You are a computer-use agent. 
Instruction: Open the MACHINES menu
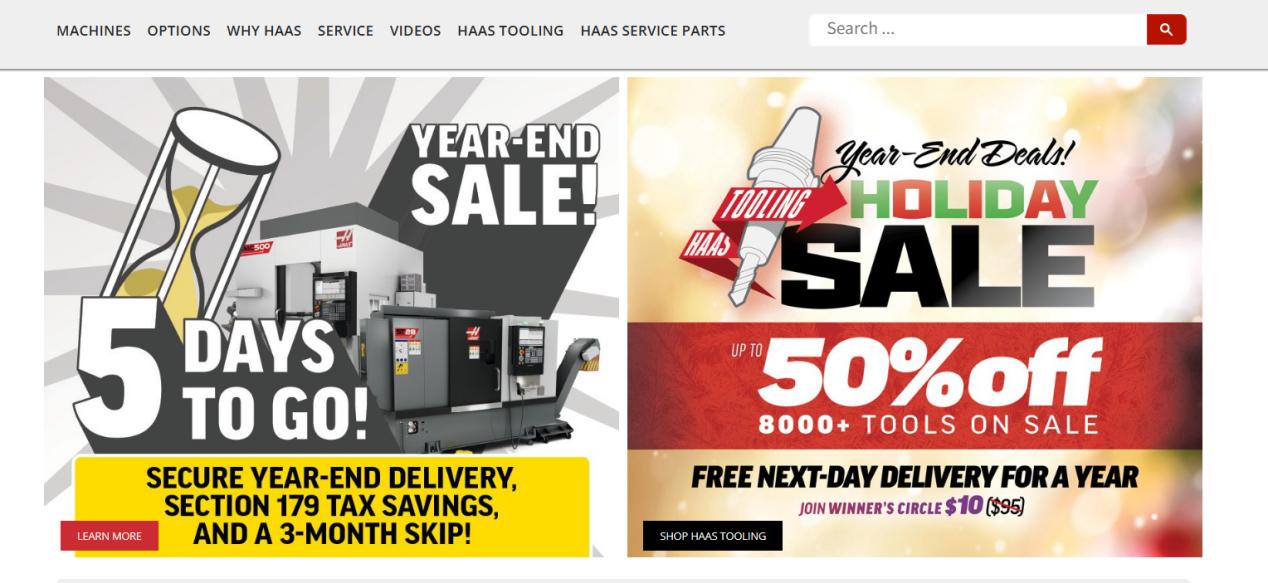(93, 31)
